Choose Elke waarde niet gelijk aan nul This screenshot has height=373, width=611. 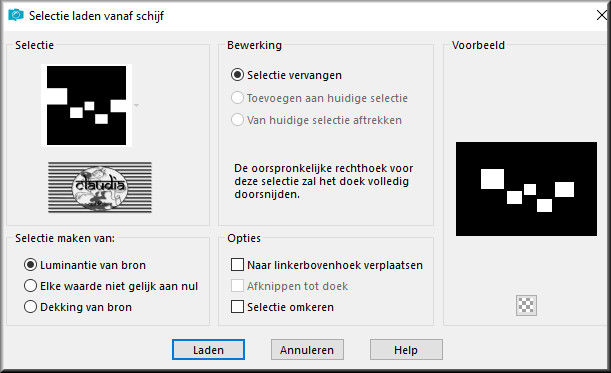(x=30, y=286)
